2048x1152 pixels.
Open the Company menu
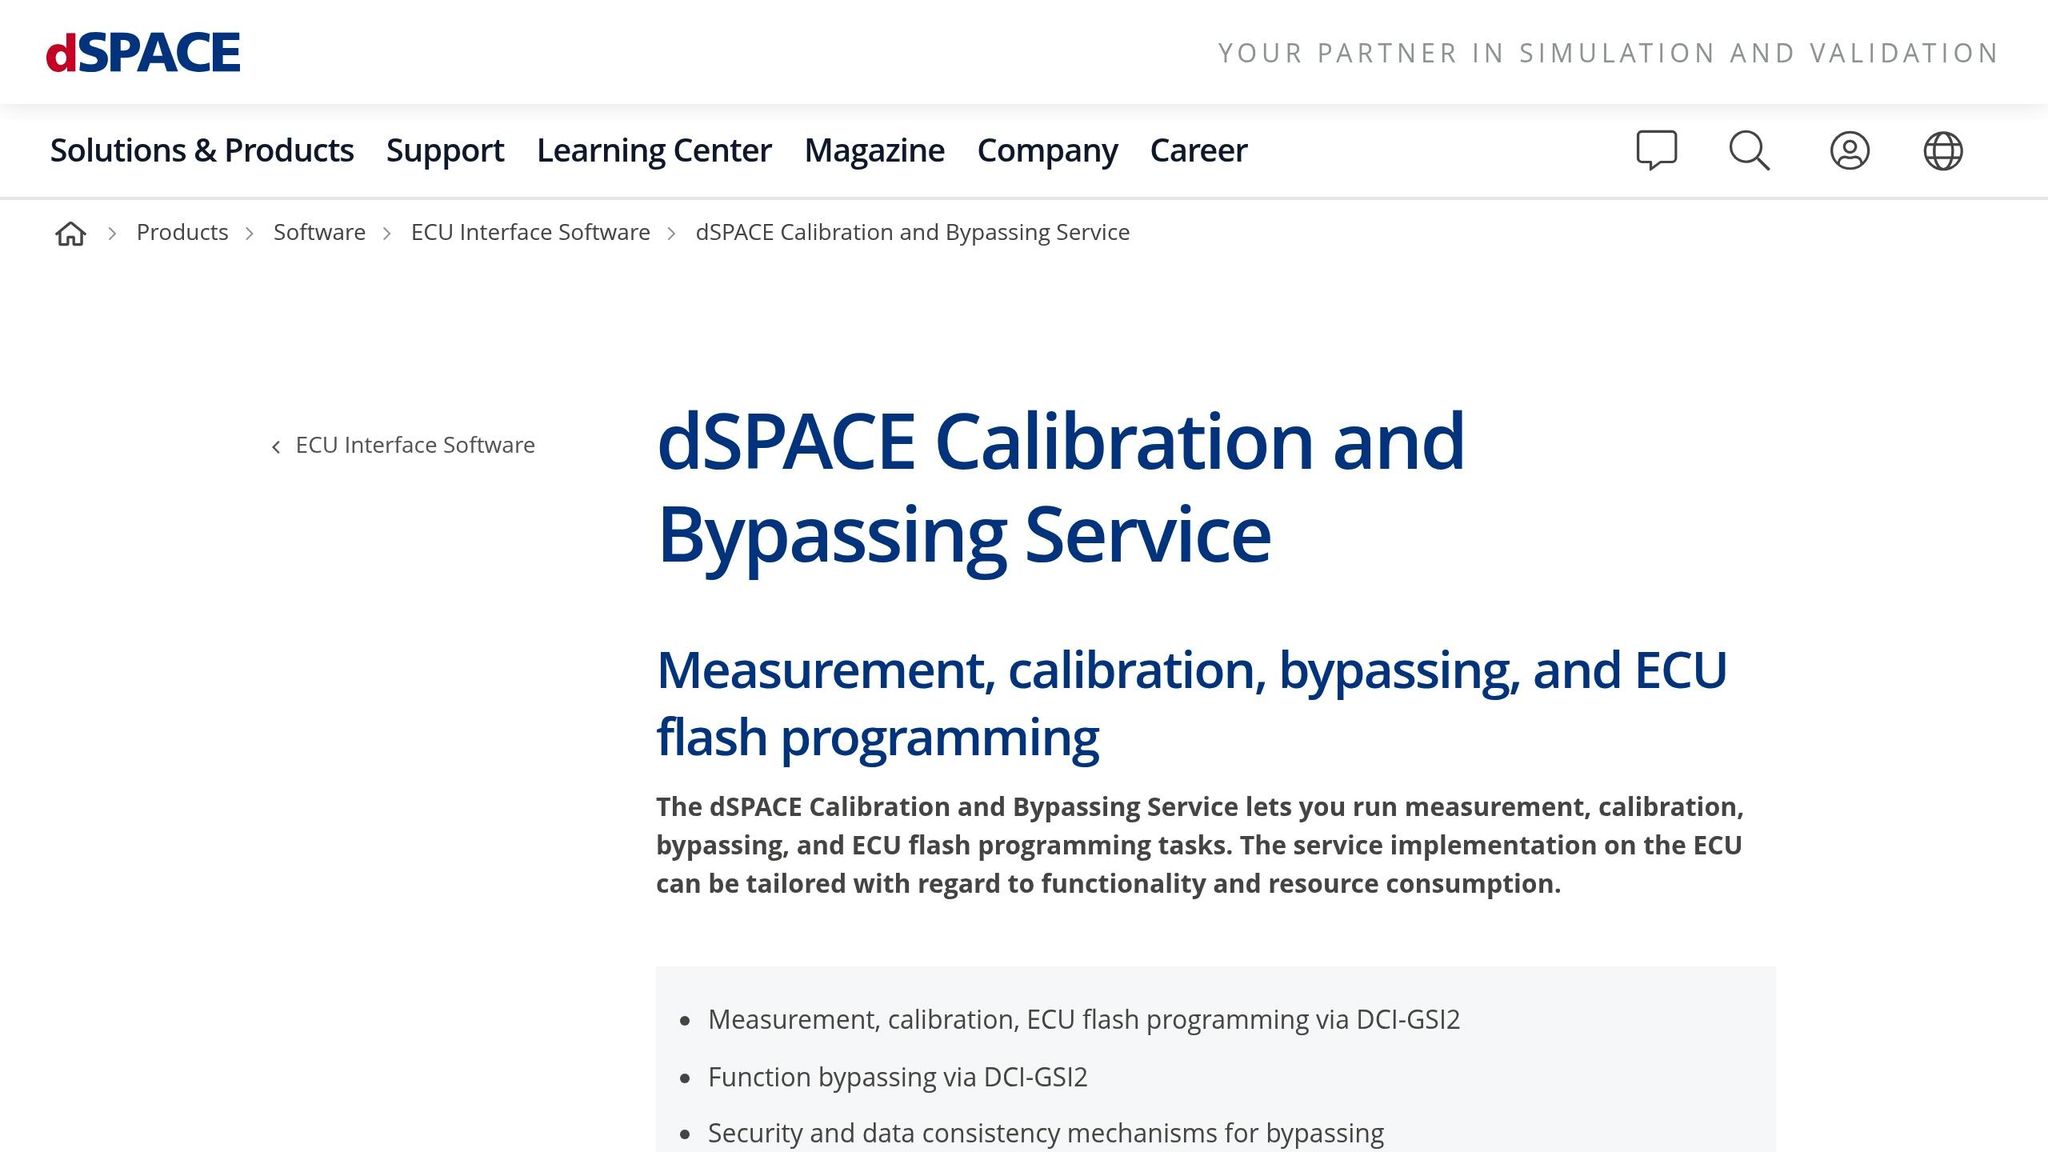[x=1046, y=150]
